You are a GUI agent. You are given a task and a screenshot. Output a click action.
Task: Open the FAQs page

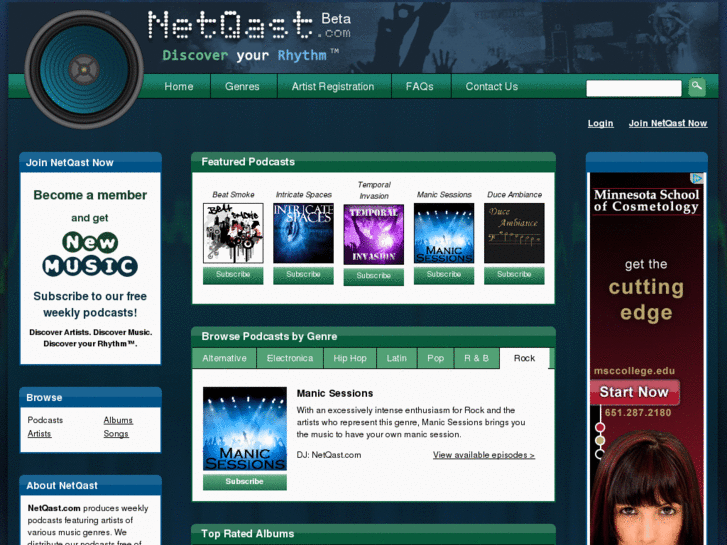[420, 87]
